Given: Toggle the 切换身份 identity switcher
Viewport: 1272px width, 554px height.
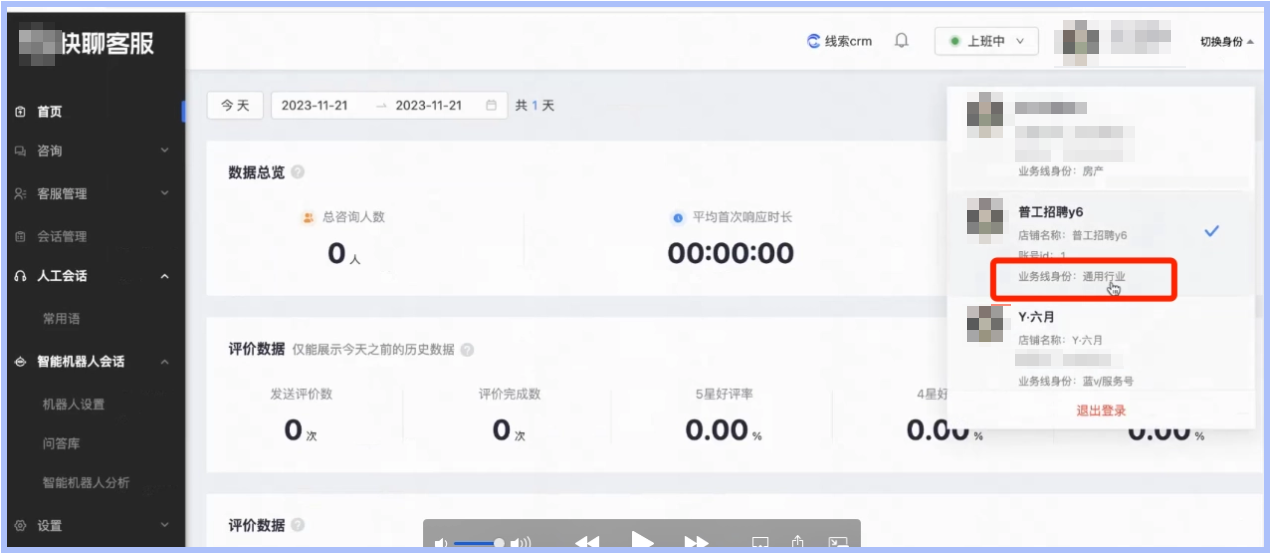Looking at the screenshot, I should pyautogui.click(x=1227, y=42).
